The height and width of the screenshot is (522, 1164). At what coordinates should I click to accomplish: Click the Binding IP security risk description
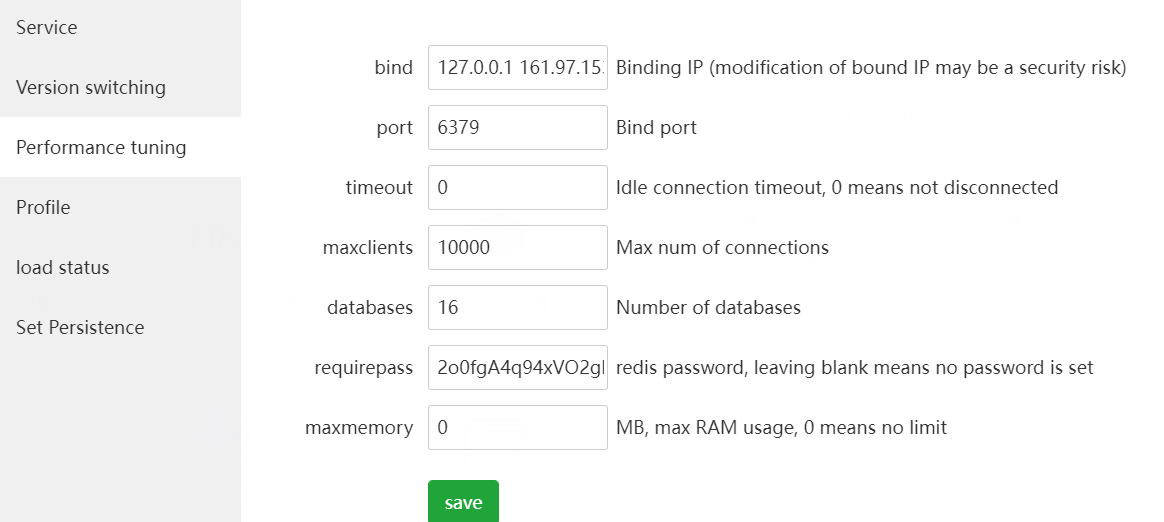tap(871, 68)
